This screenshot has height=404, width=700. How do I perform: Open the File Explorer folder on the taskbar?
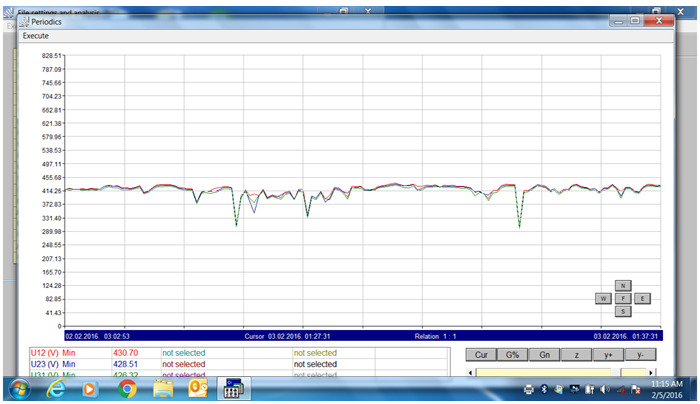(x=162, y=390)
